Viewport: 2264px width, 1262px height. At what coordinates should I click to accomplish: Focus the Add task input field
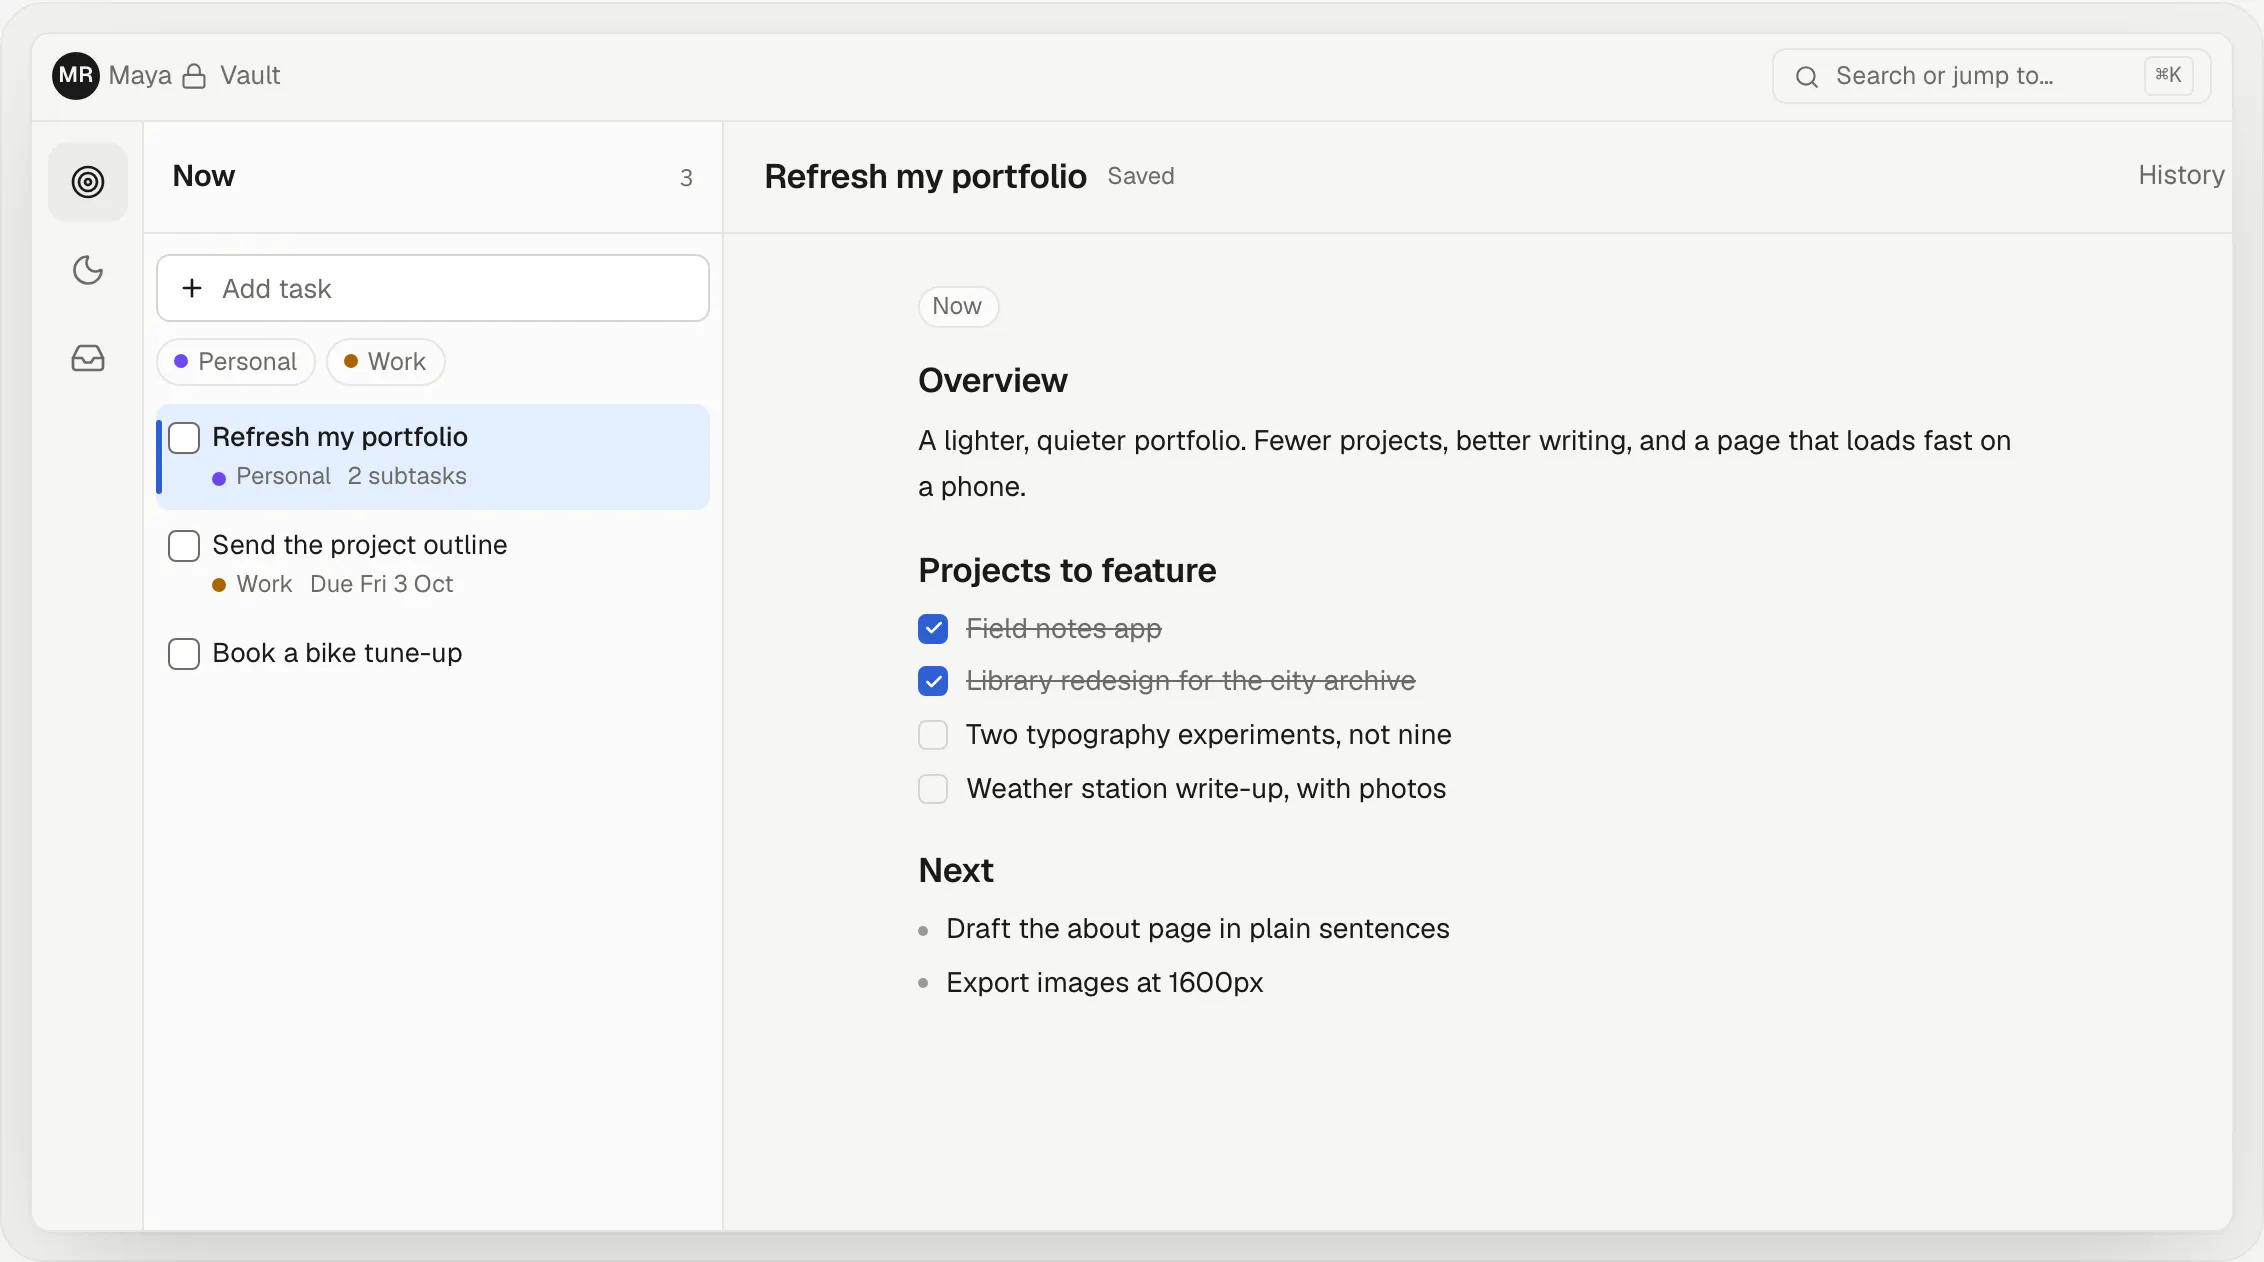coord(433,288)
